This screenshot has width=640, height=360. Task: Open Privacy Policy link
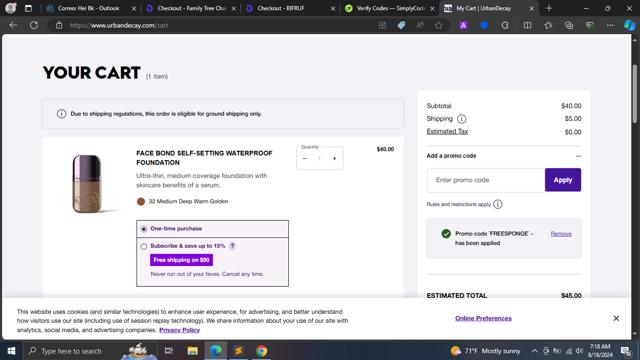[x=179, y=330]
